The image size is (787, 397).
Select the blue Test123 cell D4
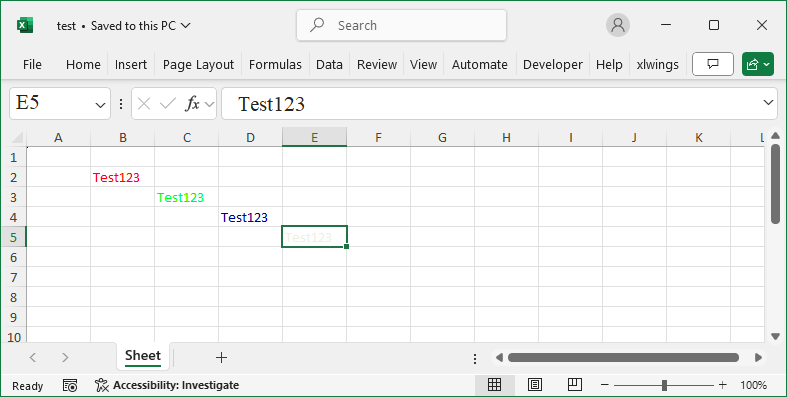click(x=250, y=217)
